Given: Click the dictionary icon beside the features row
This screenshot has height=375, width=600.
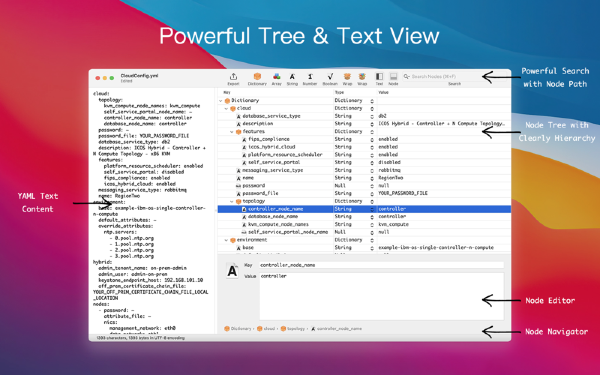Looking at the screenshot, I should tap(238, 132).
